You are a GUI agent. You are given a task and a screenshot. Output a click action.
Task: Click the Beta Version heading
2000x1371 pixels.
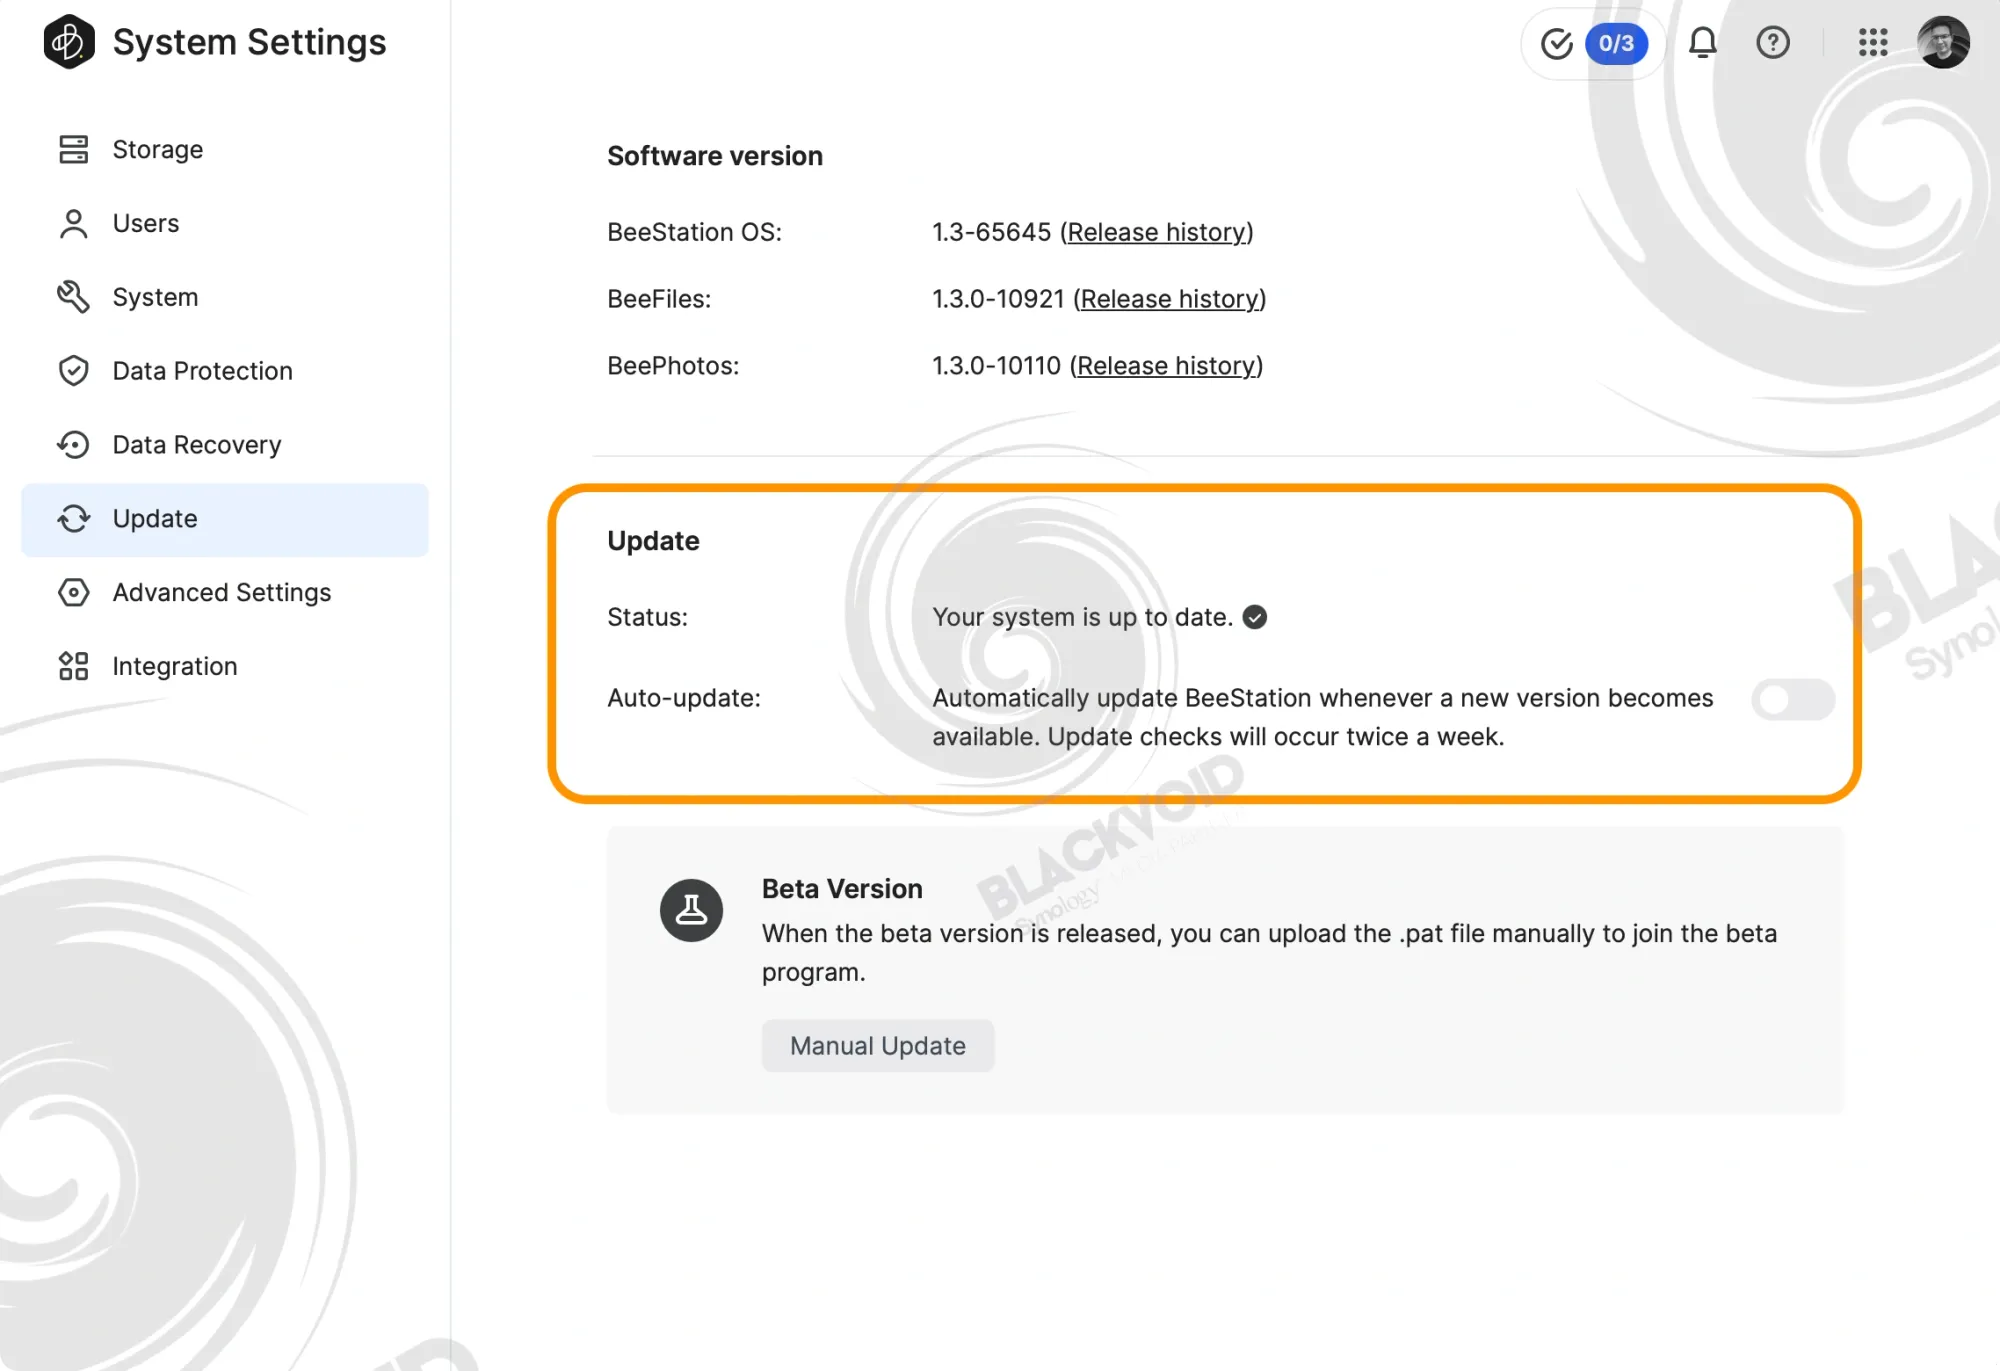click(x=842, y=889)
